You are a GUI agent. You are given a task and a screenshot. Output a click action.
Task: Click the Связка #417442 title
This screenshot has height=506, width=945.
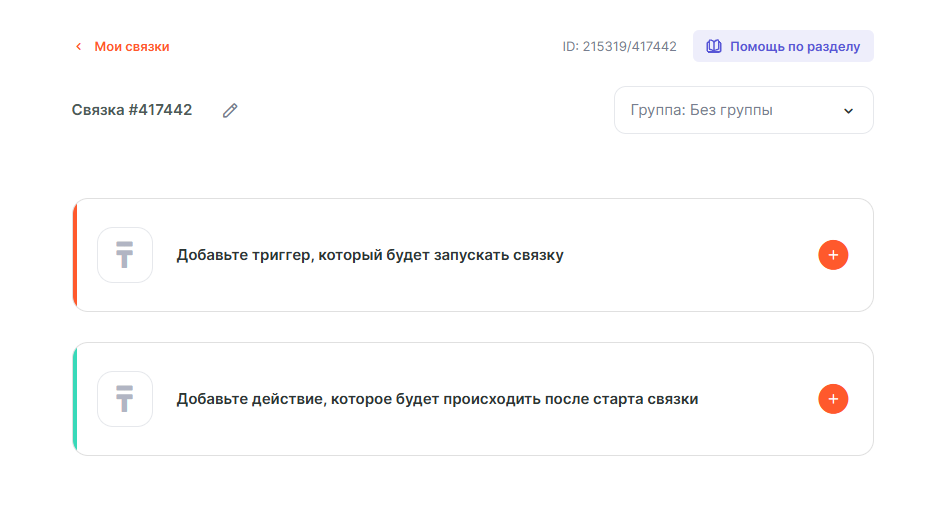click(132, 110)
